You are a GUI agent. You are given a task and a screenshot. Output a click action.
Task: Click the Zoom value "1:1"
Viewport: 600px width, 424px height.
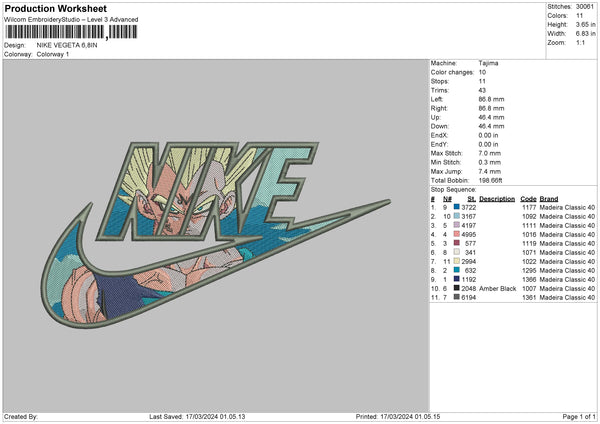pyautogui.click(x=580, y=43)
